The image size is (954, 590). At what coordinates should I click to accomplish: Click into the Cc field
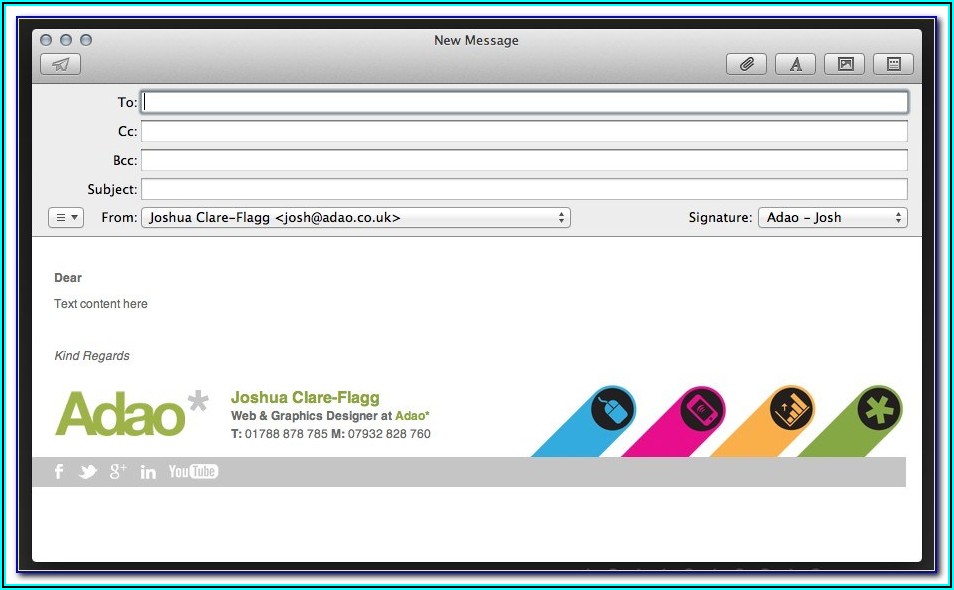point(524,131)
